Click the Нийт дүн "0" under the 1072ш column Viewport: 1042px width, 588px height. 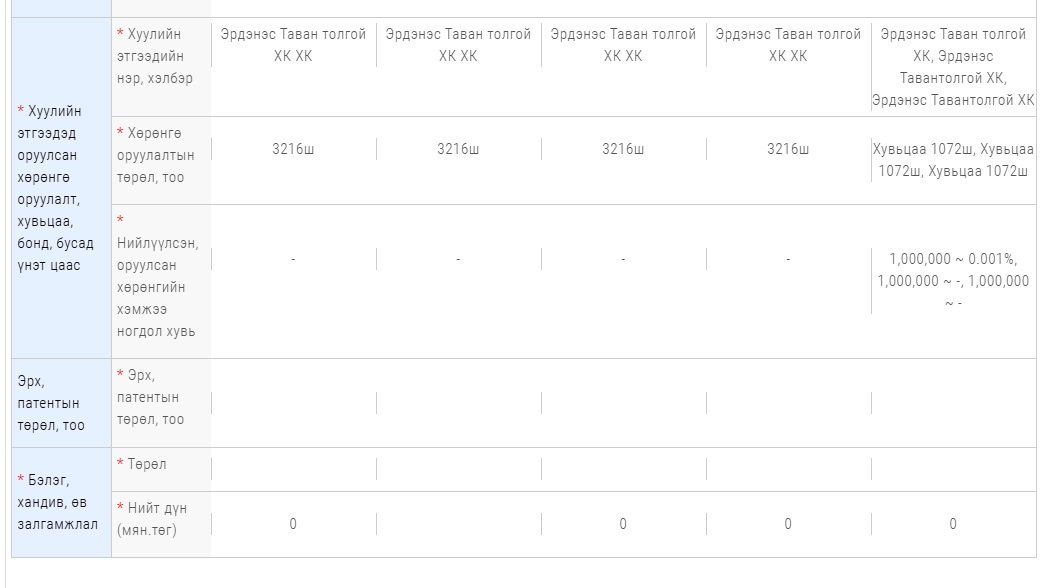coord(953,524)
